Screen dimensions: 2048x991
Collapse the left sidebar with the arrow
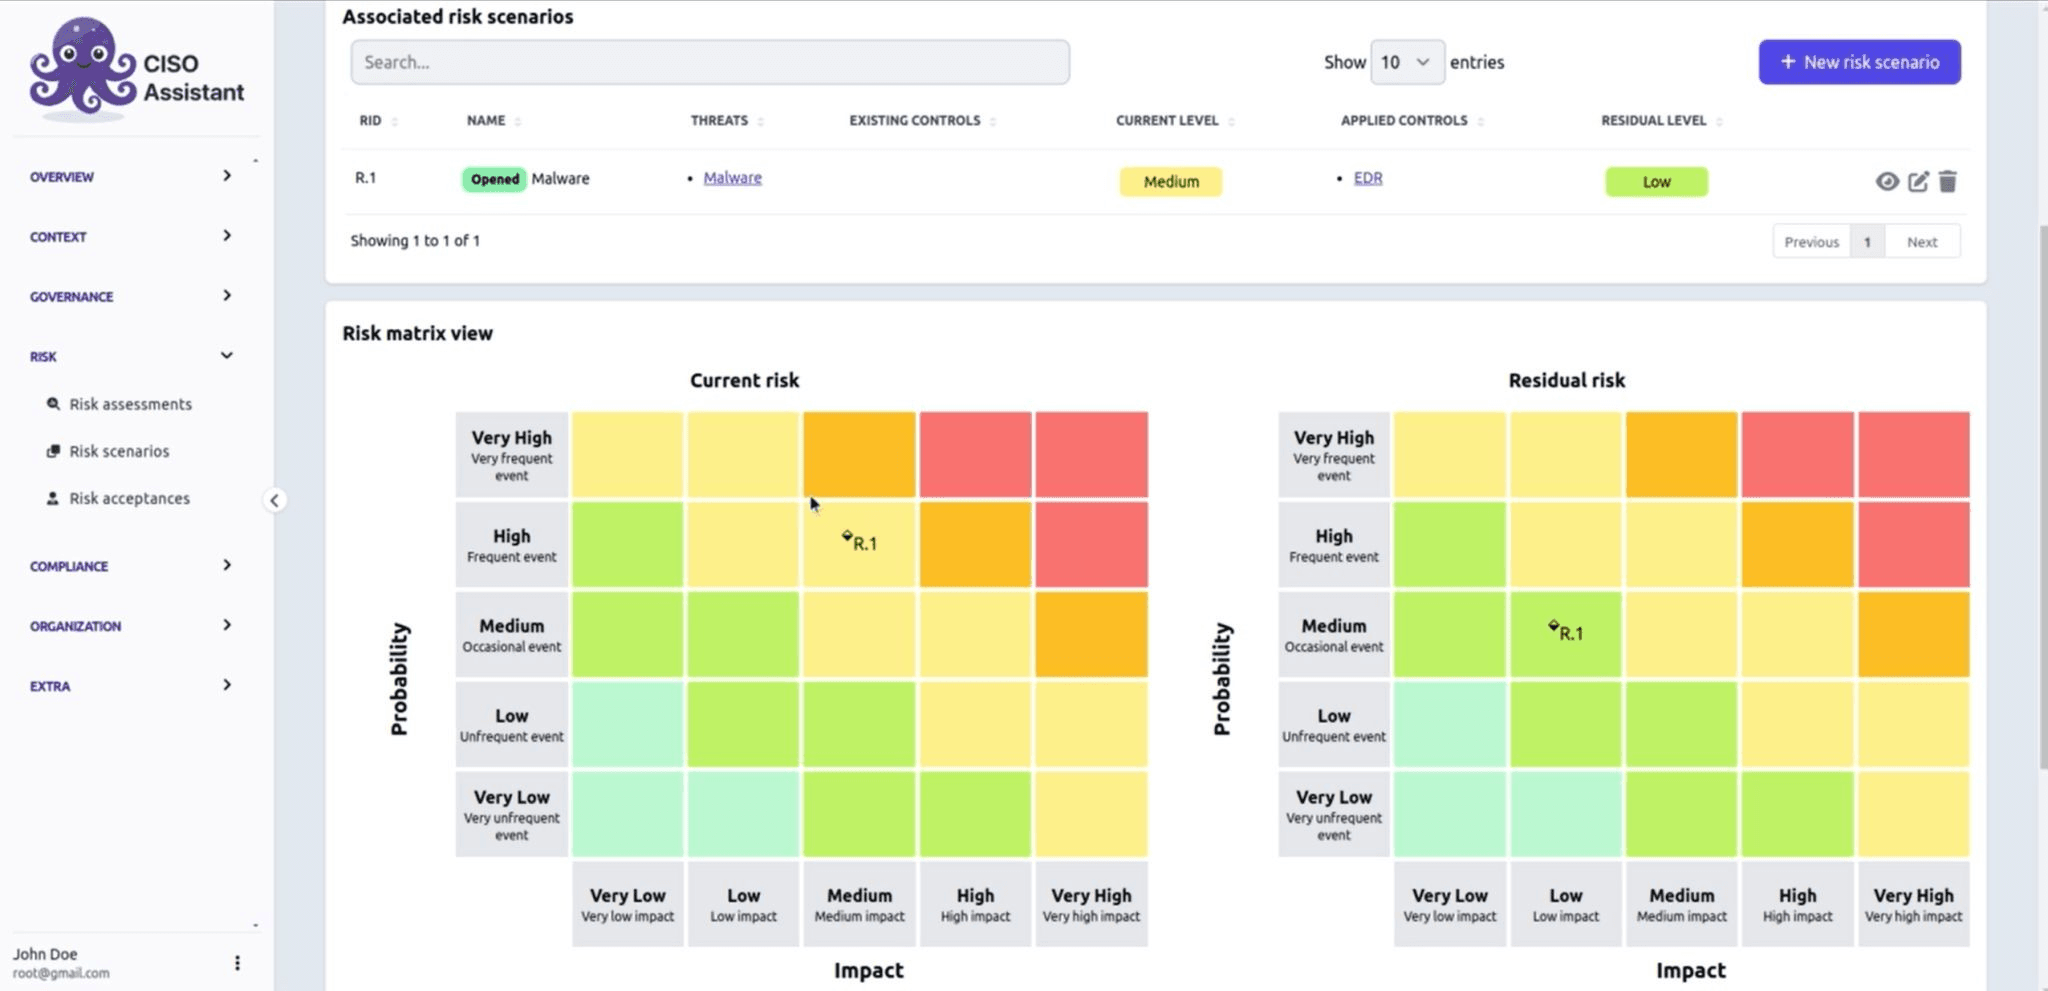click(x=275, y=500)
